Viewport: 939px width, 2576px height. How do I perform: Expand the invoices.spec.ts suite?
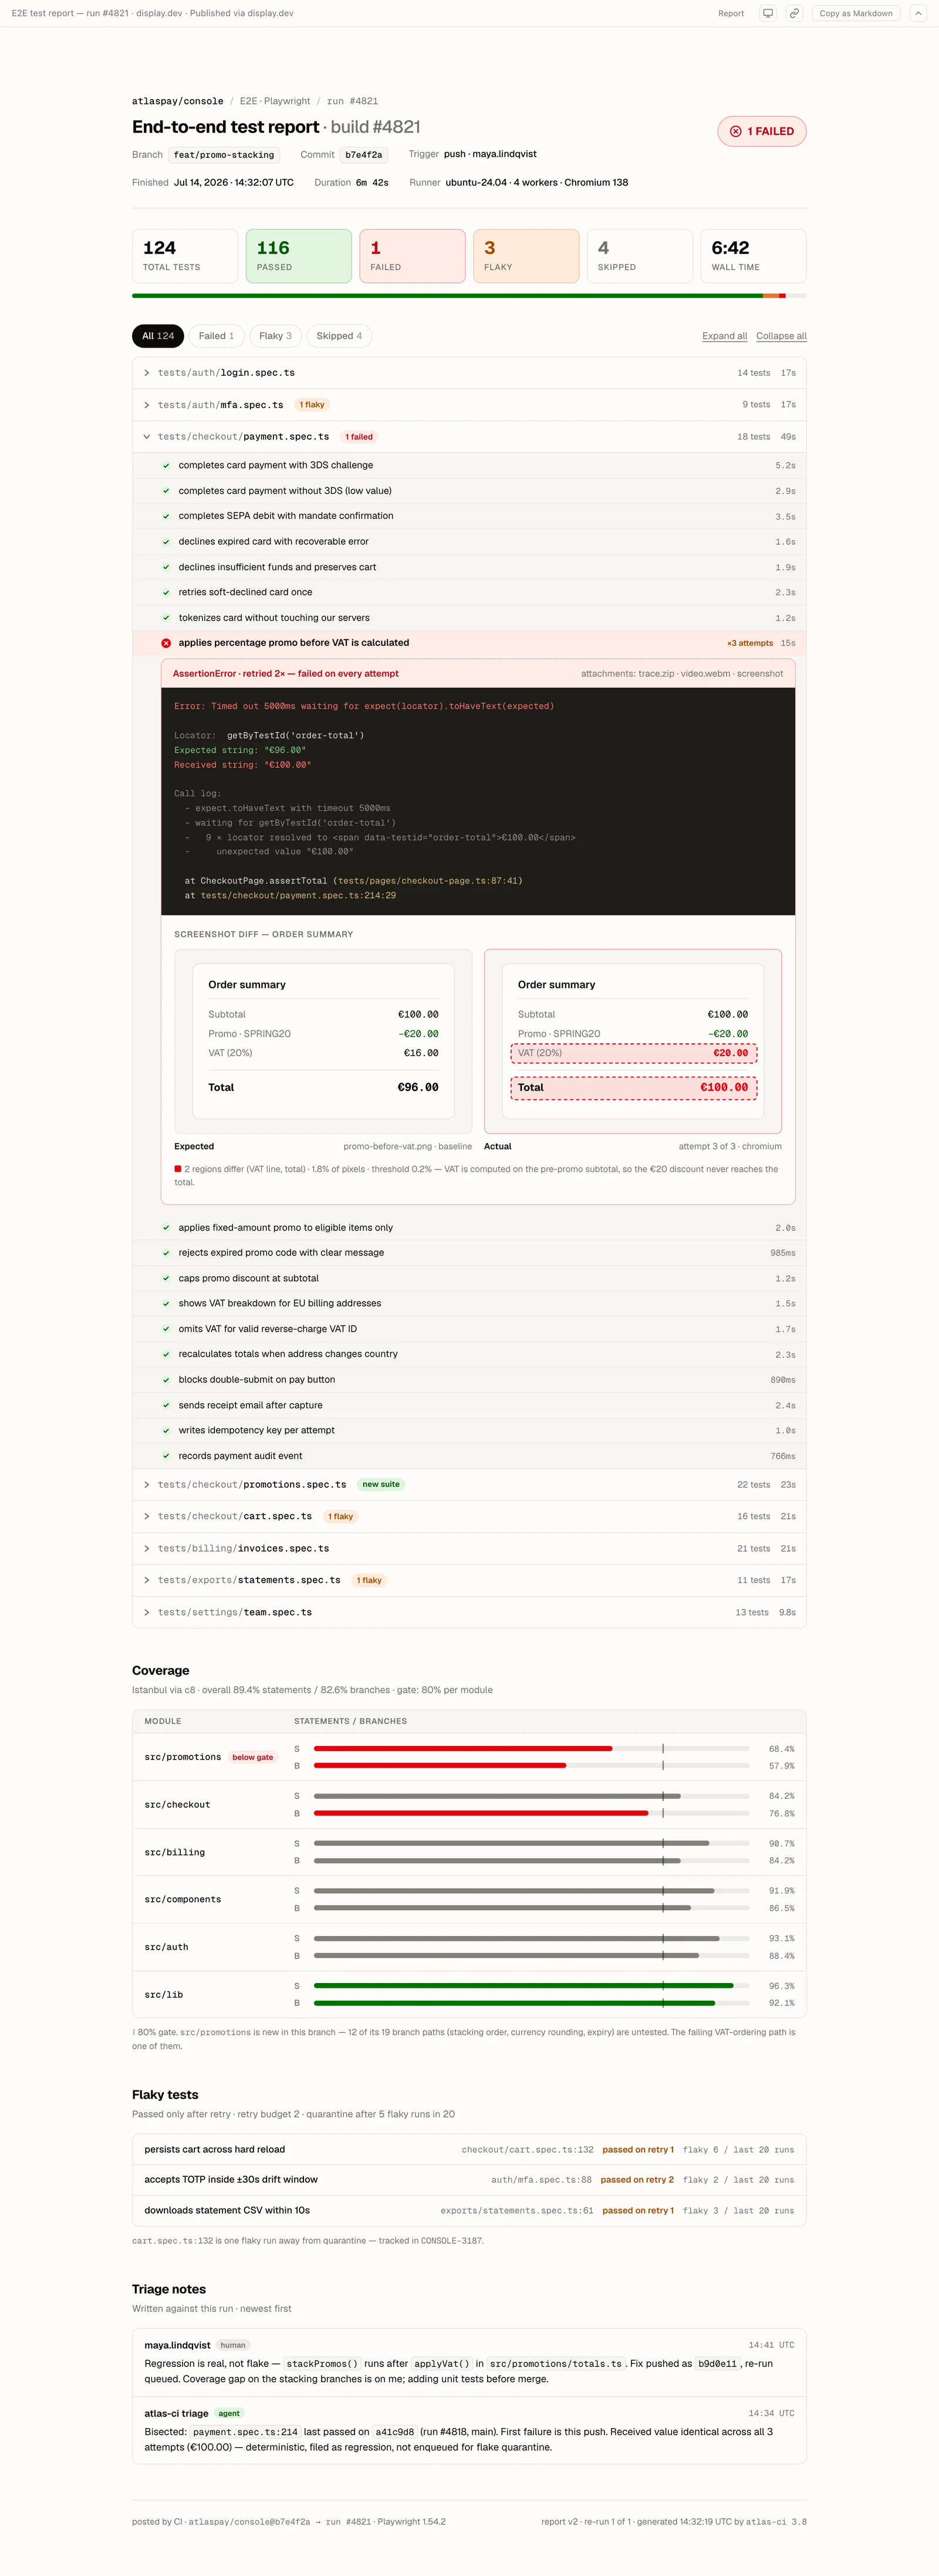469,1549
